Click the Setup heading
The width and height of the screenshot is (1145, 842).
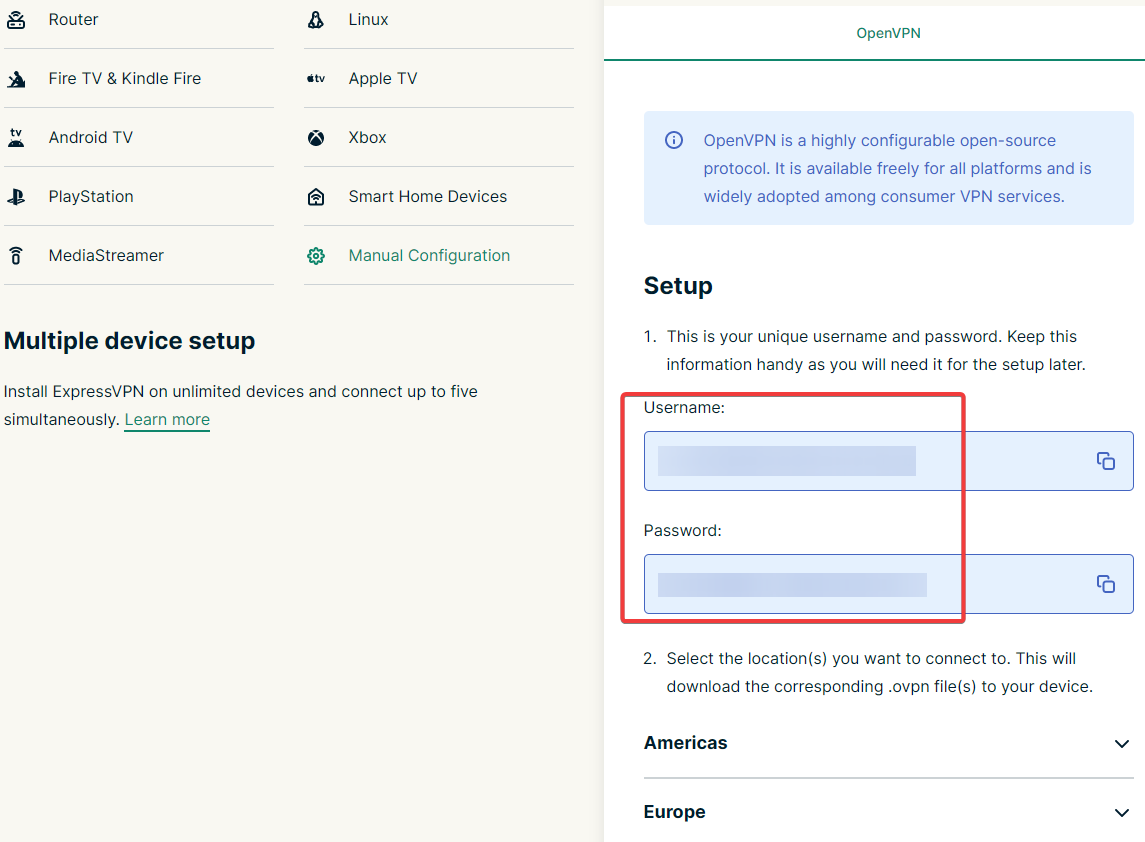click(x=678, y=286)
